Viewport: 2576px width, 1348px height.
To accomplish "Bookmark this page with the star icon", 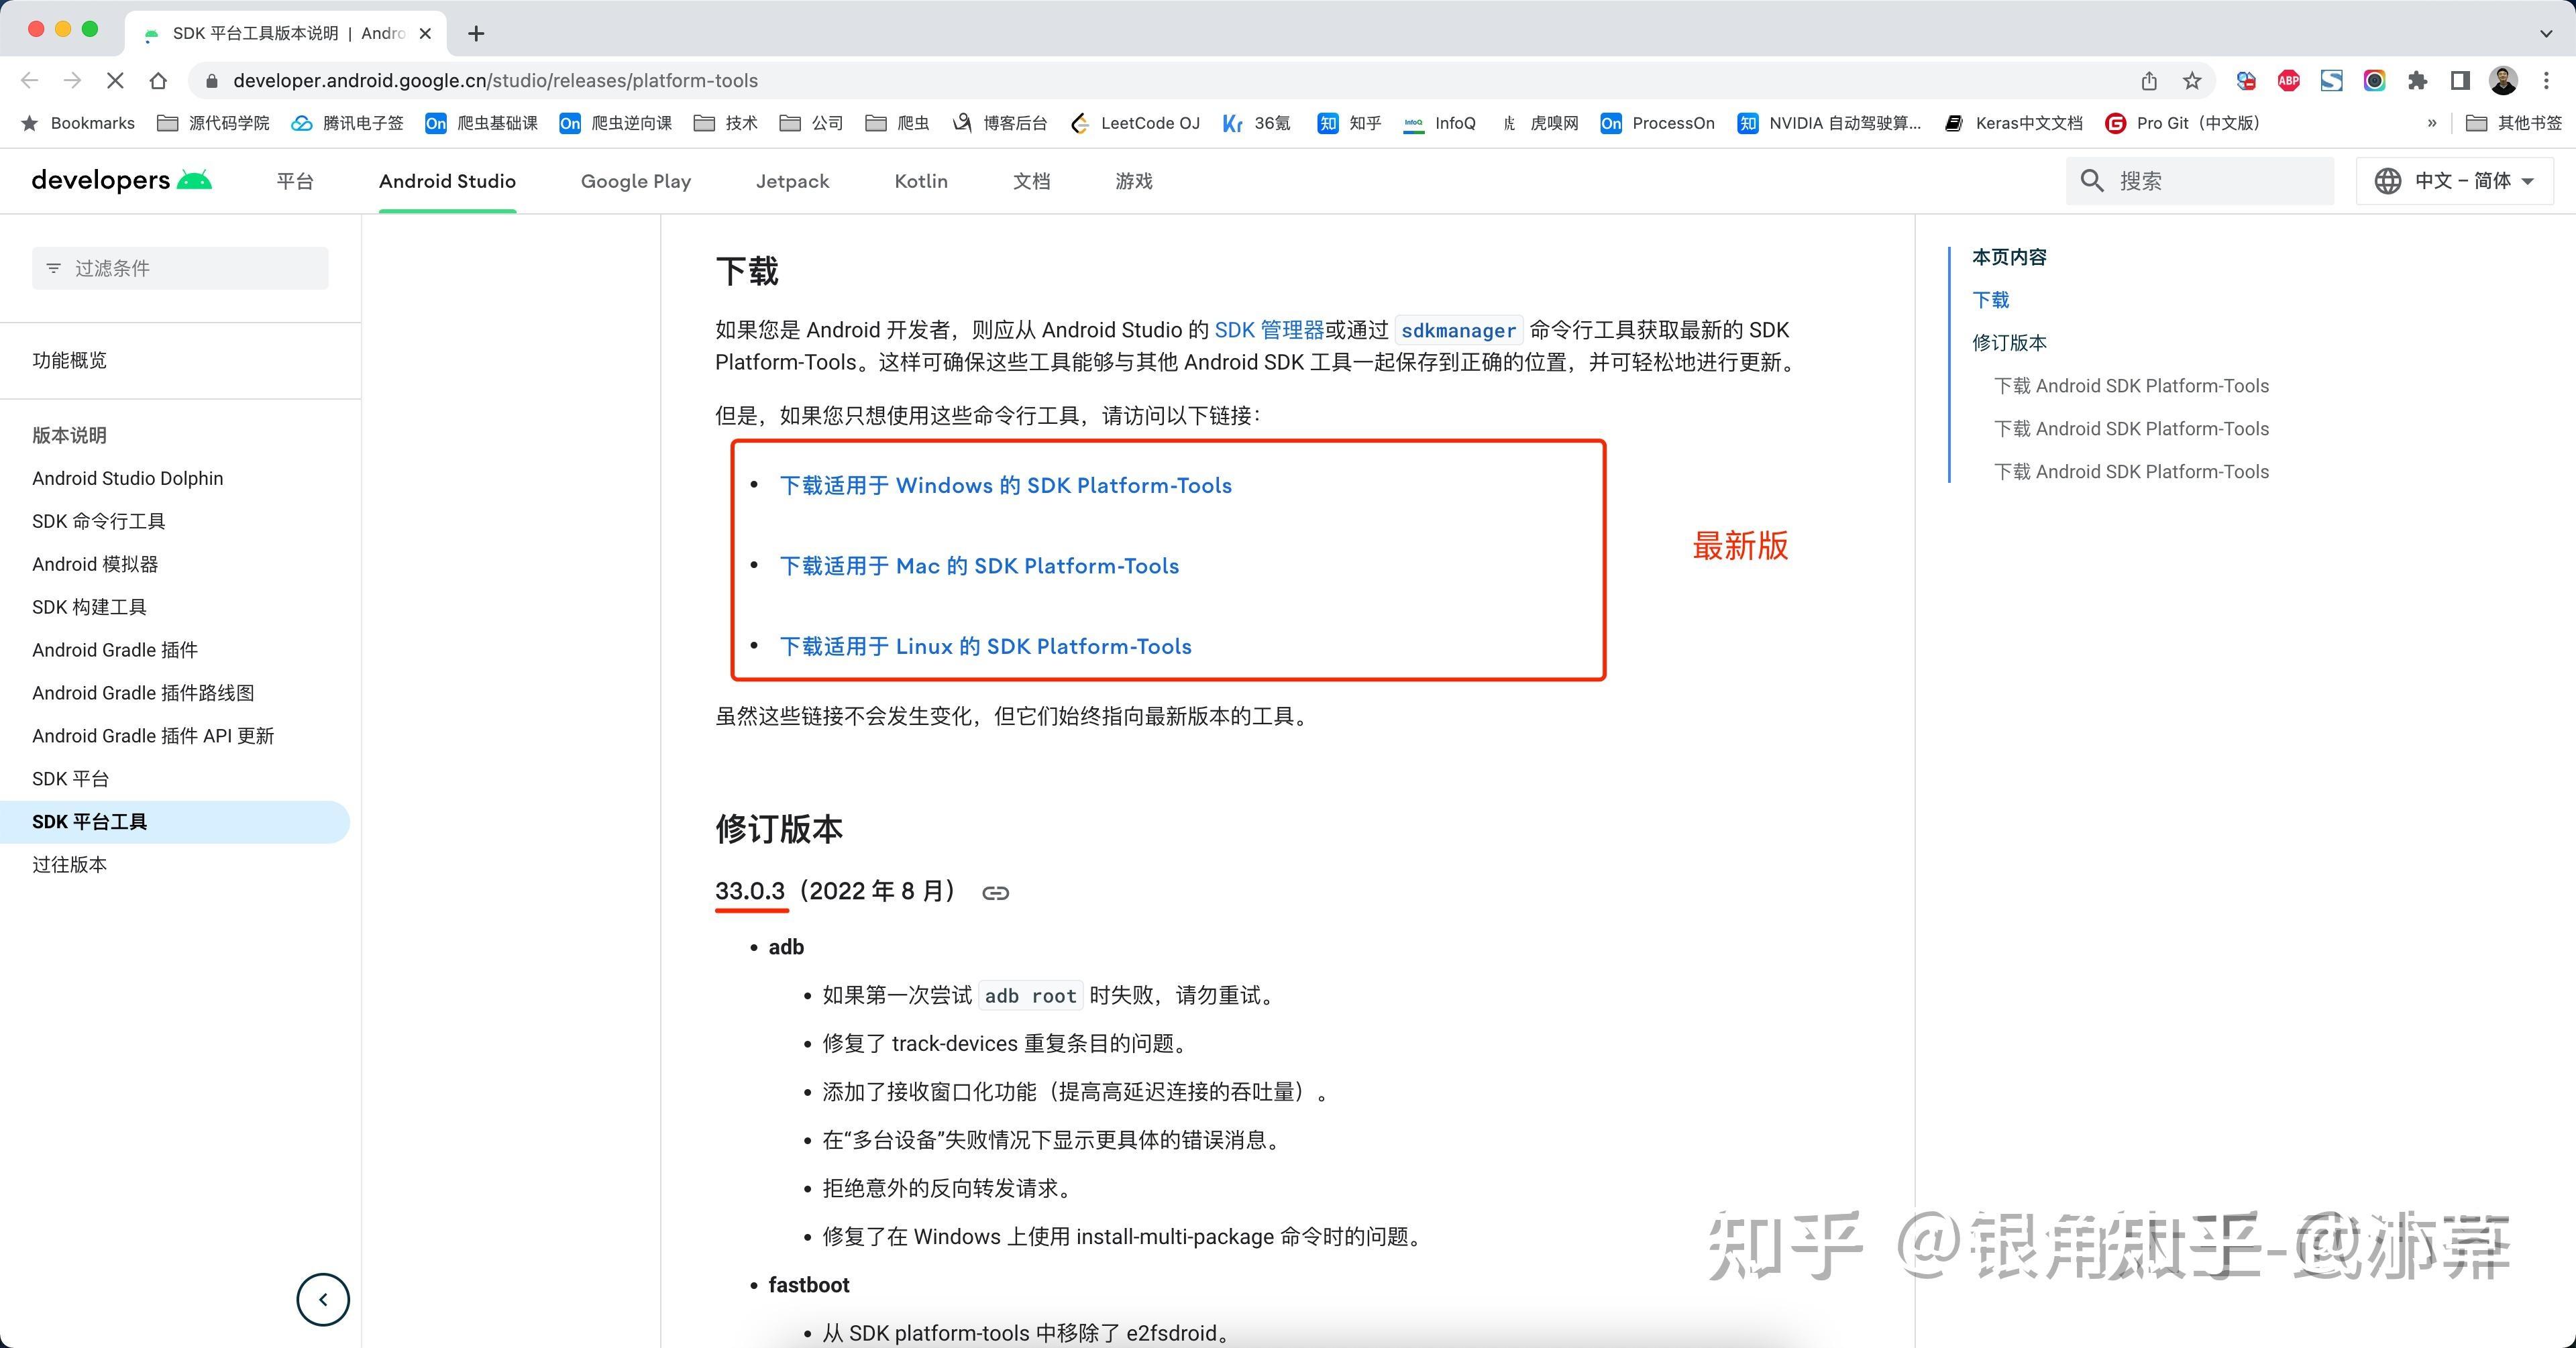I will (x=2192, y=81).
